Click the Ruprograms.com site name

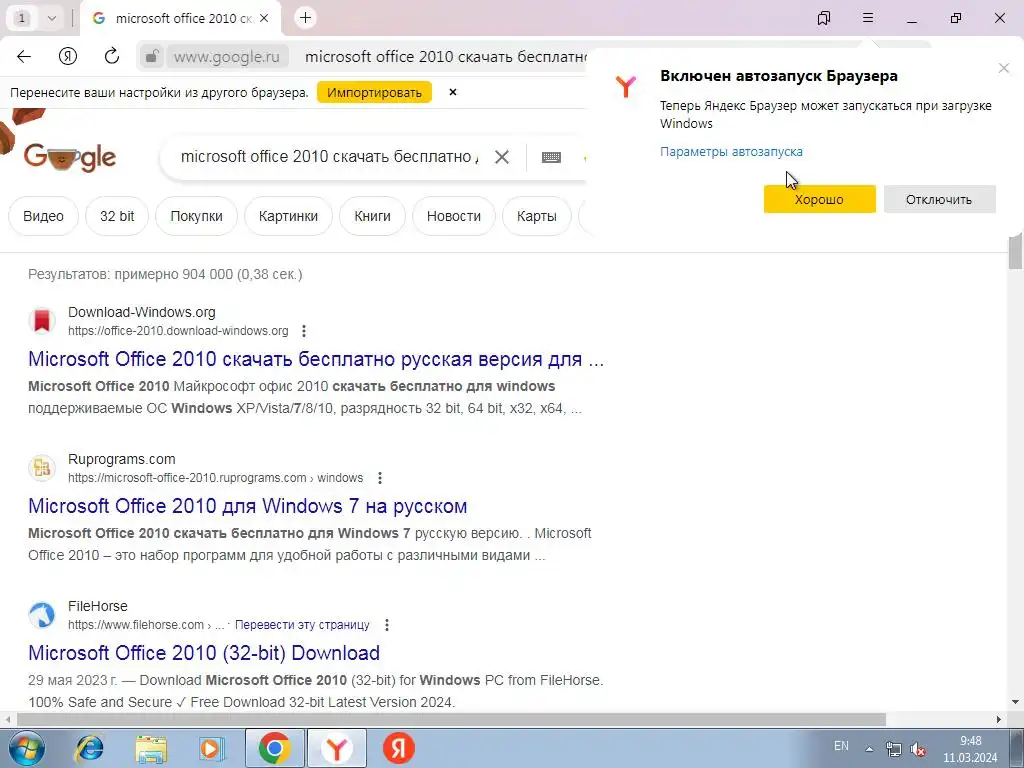(121, 459)
